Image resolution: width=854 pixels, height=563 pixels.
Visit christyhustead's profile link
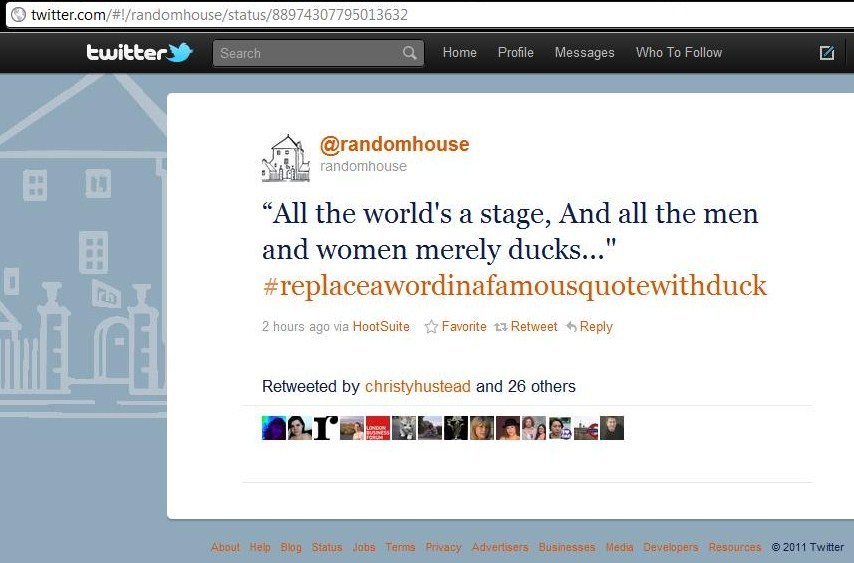[418, 386]
